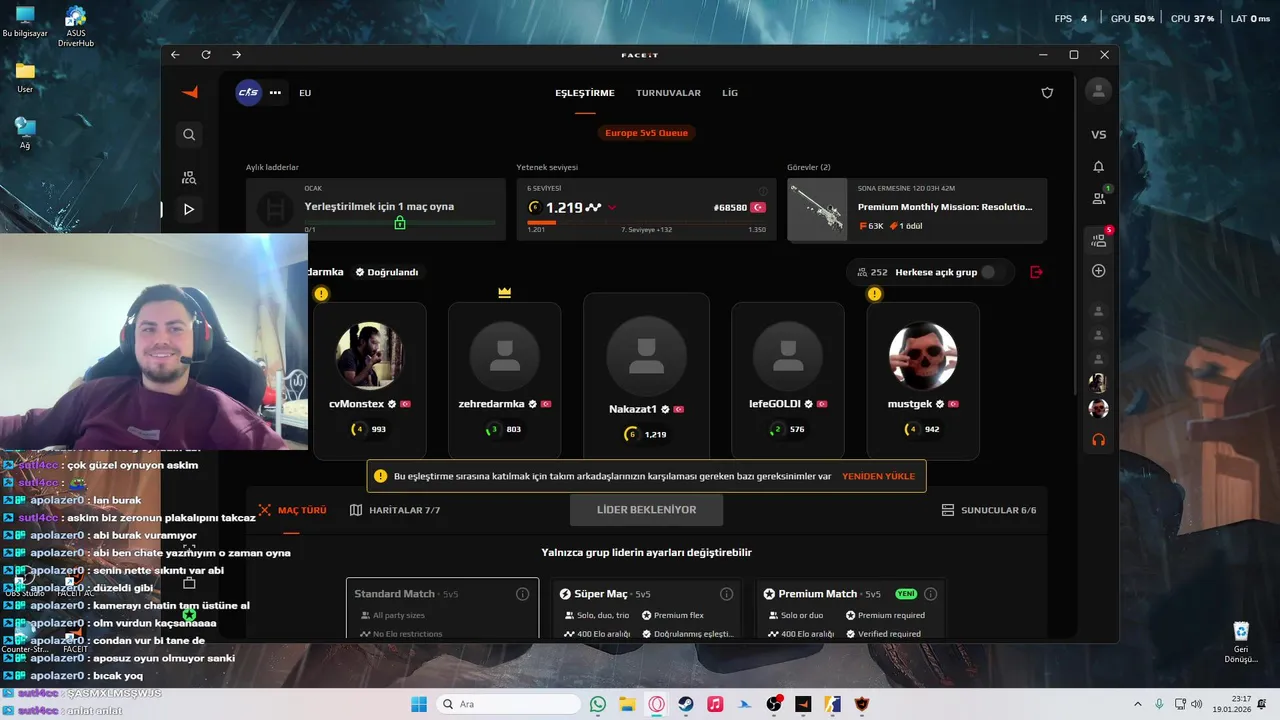
Task: Open the player finder icon in left sidebar
Action: point(189,178)
